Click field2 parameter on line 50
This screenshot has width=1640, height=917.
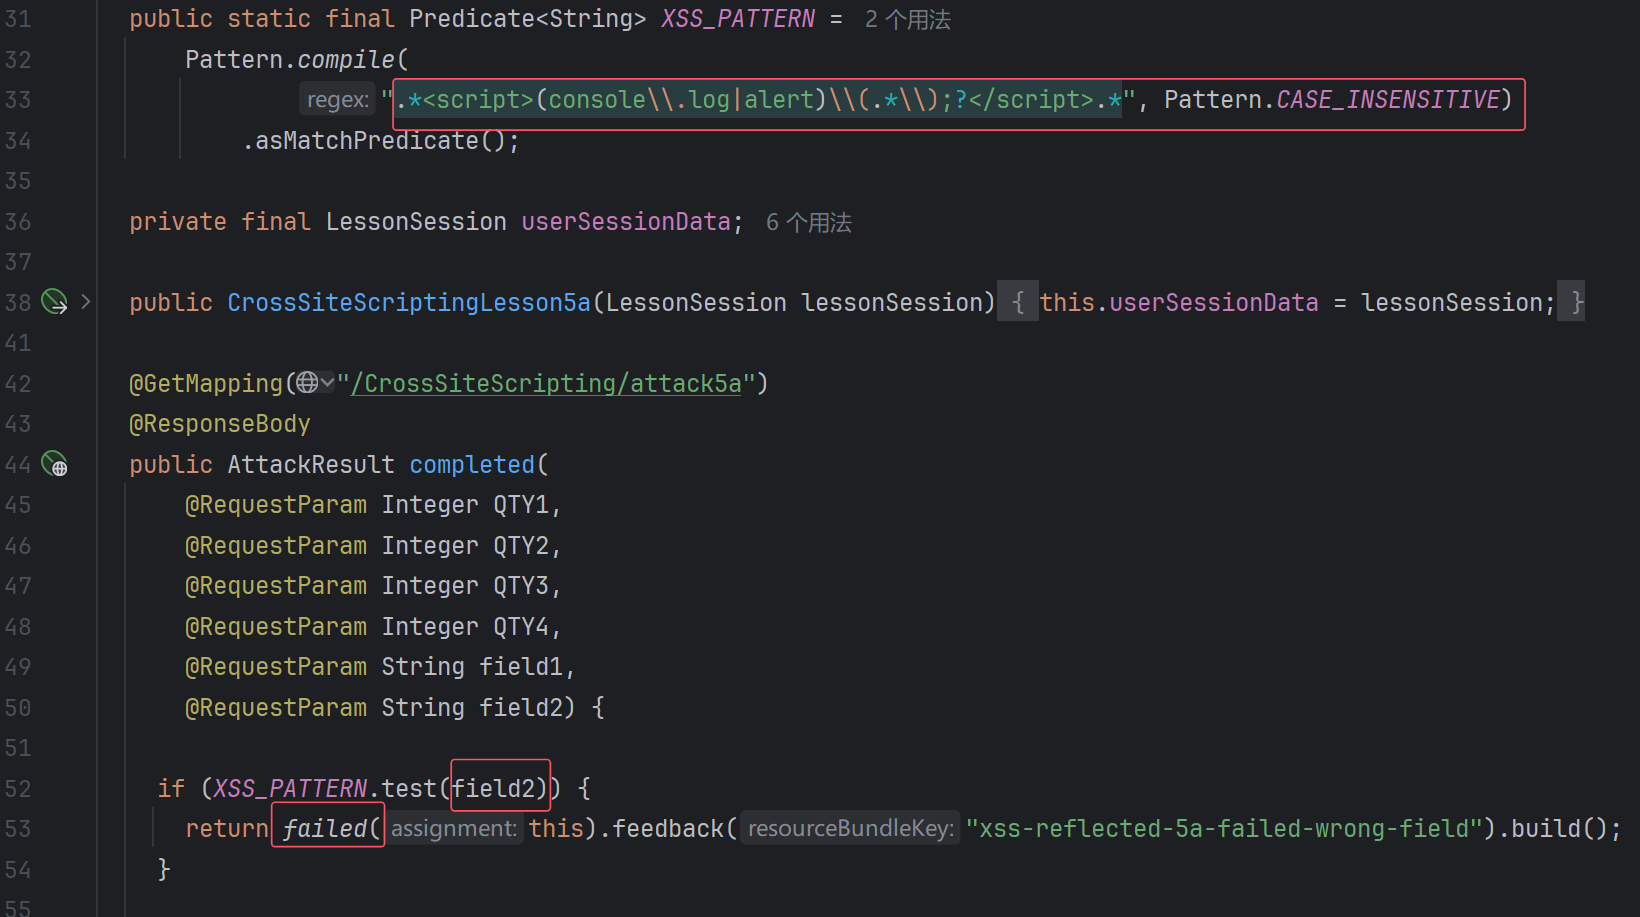521,707
